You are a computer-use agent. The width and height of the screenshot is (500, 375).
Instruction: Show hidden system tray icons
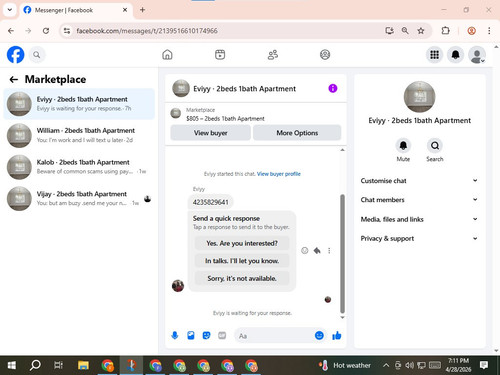(x=386, y=365)
